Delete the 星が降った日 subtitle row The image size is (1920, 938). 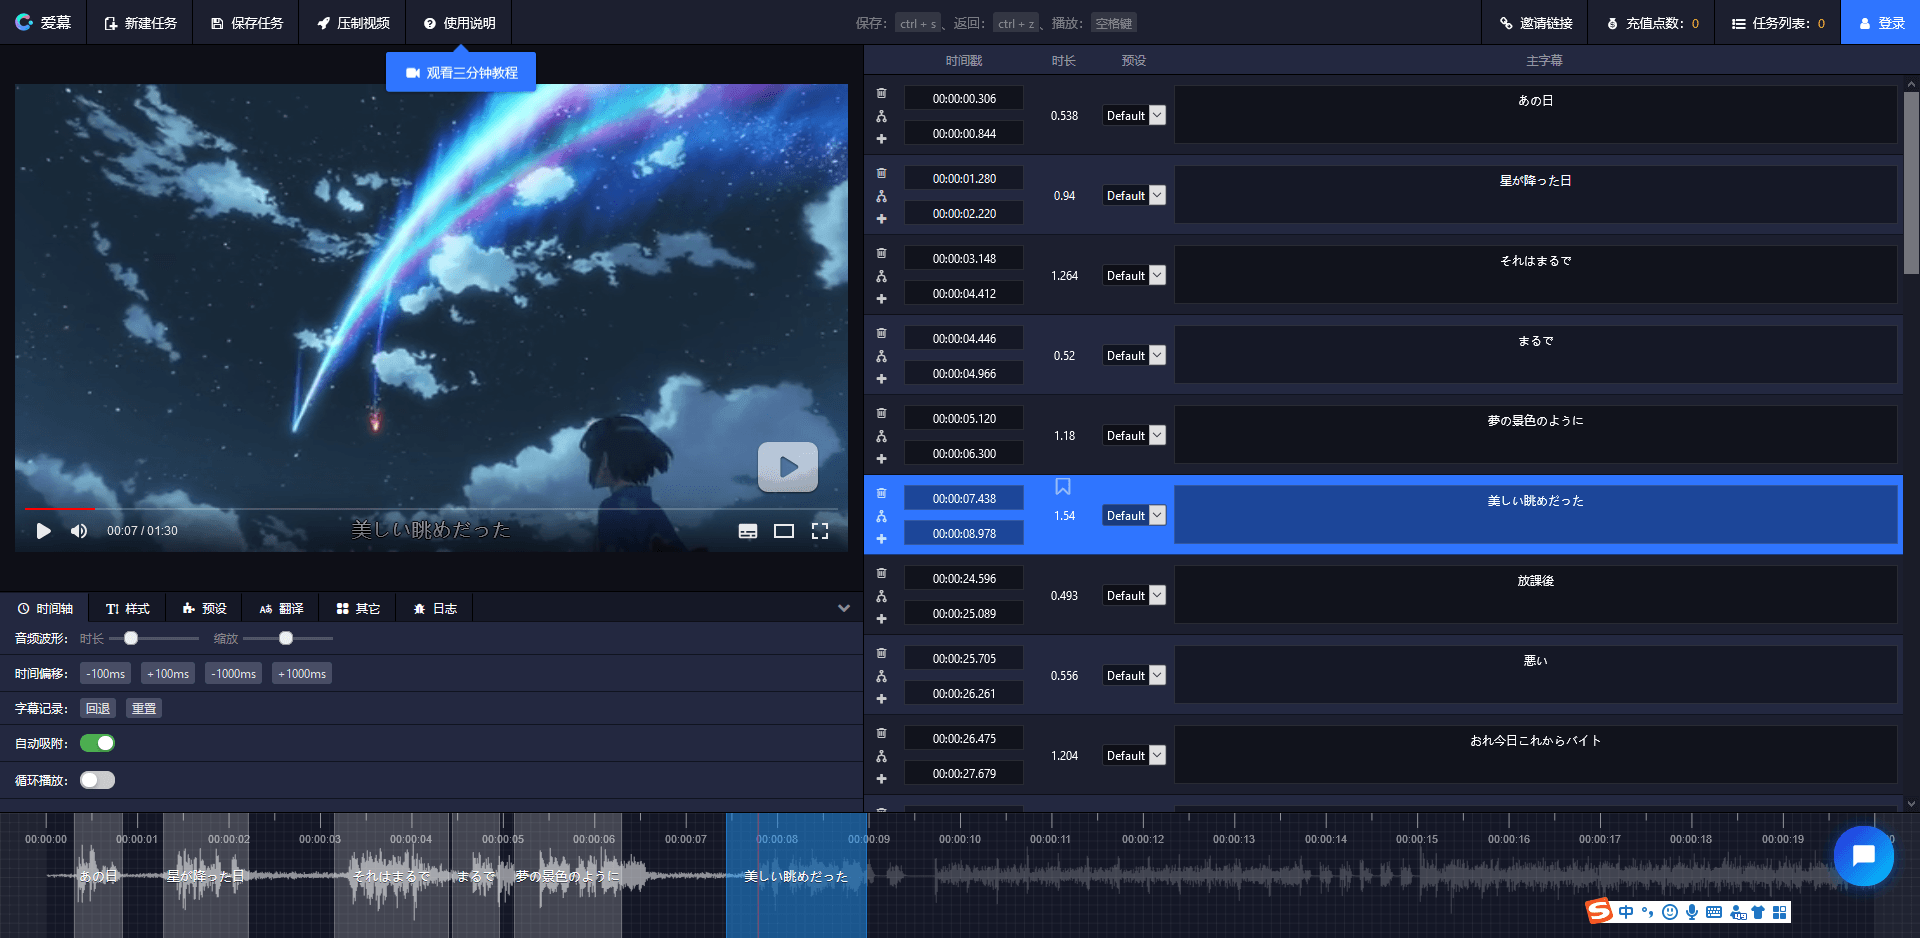(881, 173)
